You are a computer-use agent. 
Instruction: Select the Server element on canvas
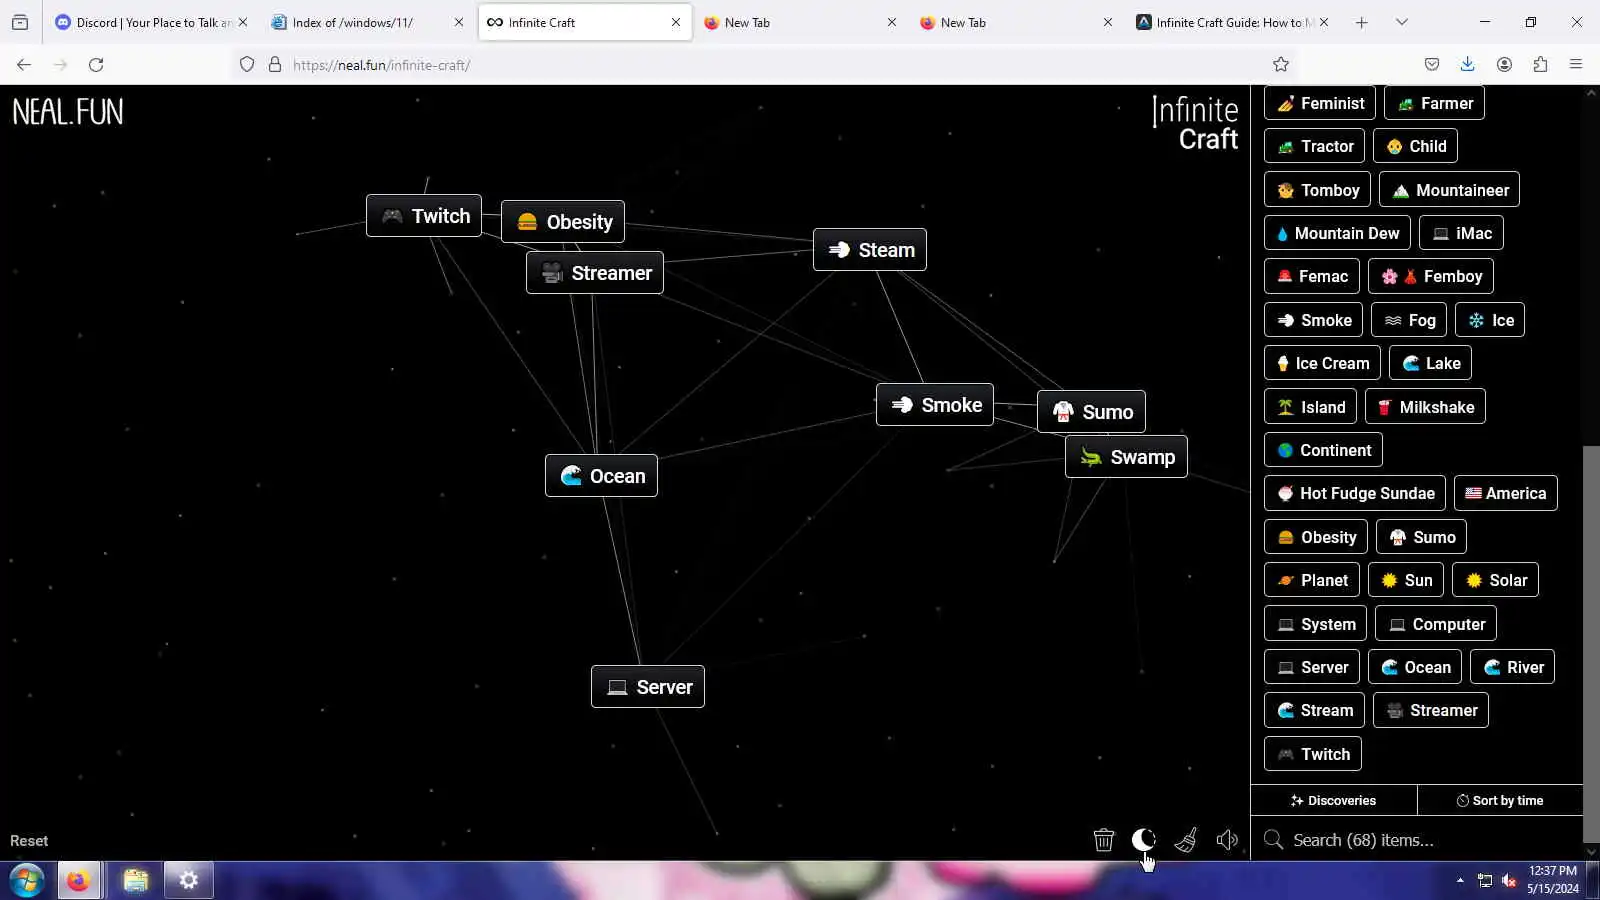click(648, 687)
